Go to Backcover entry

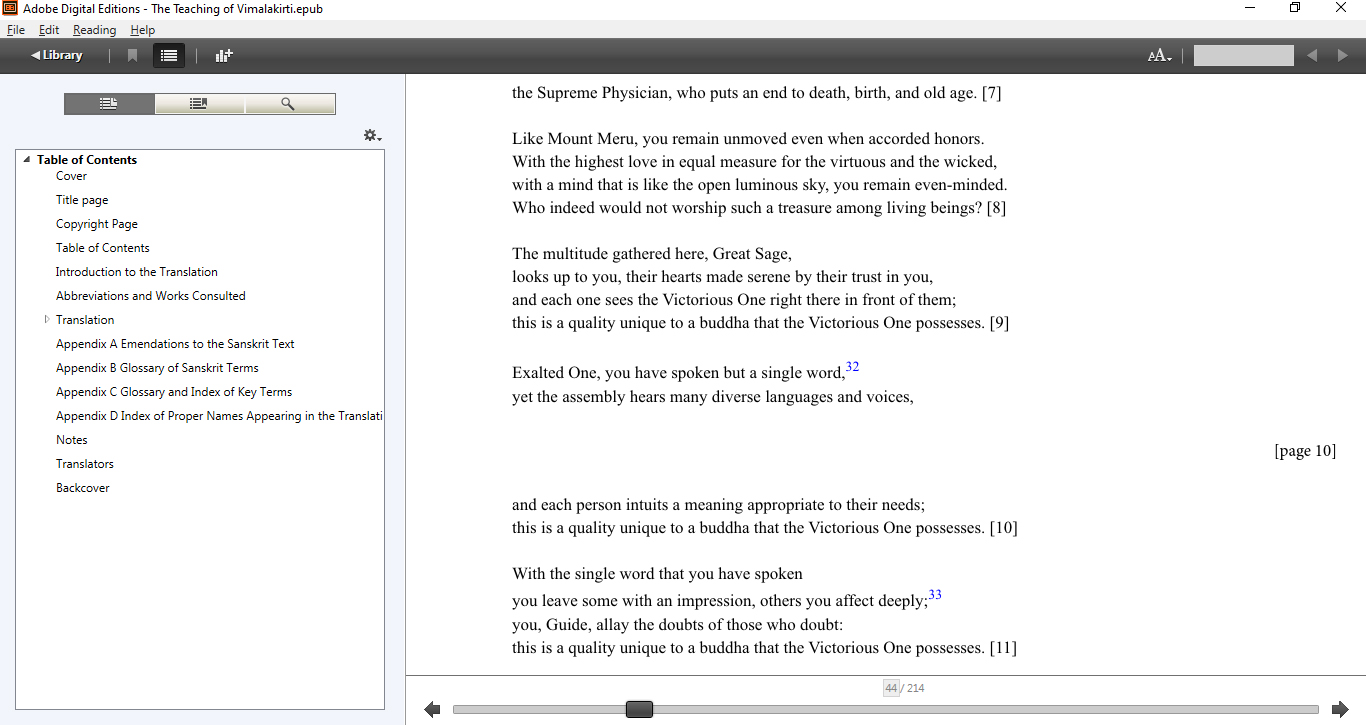point(83,488)
